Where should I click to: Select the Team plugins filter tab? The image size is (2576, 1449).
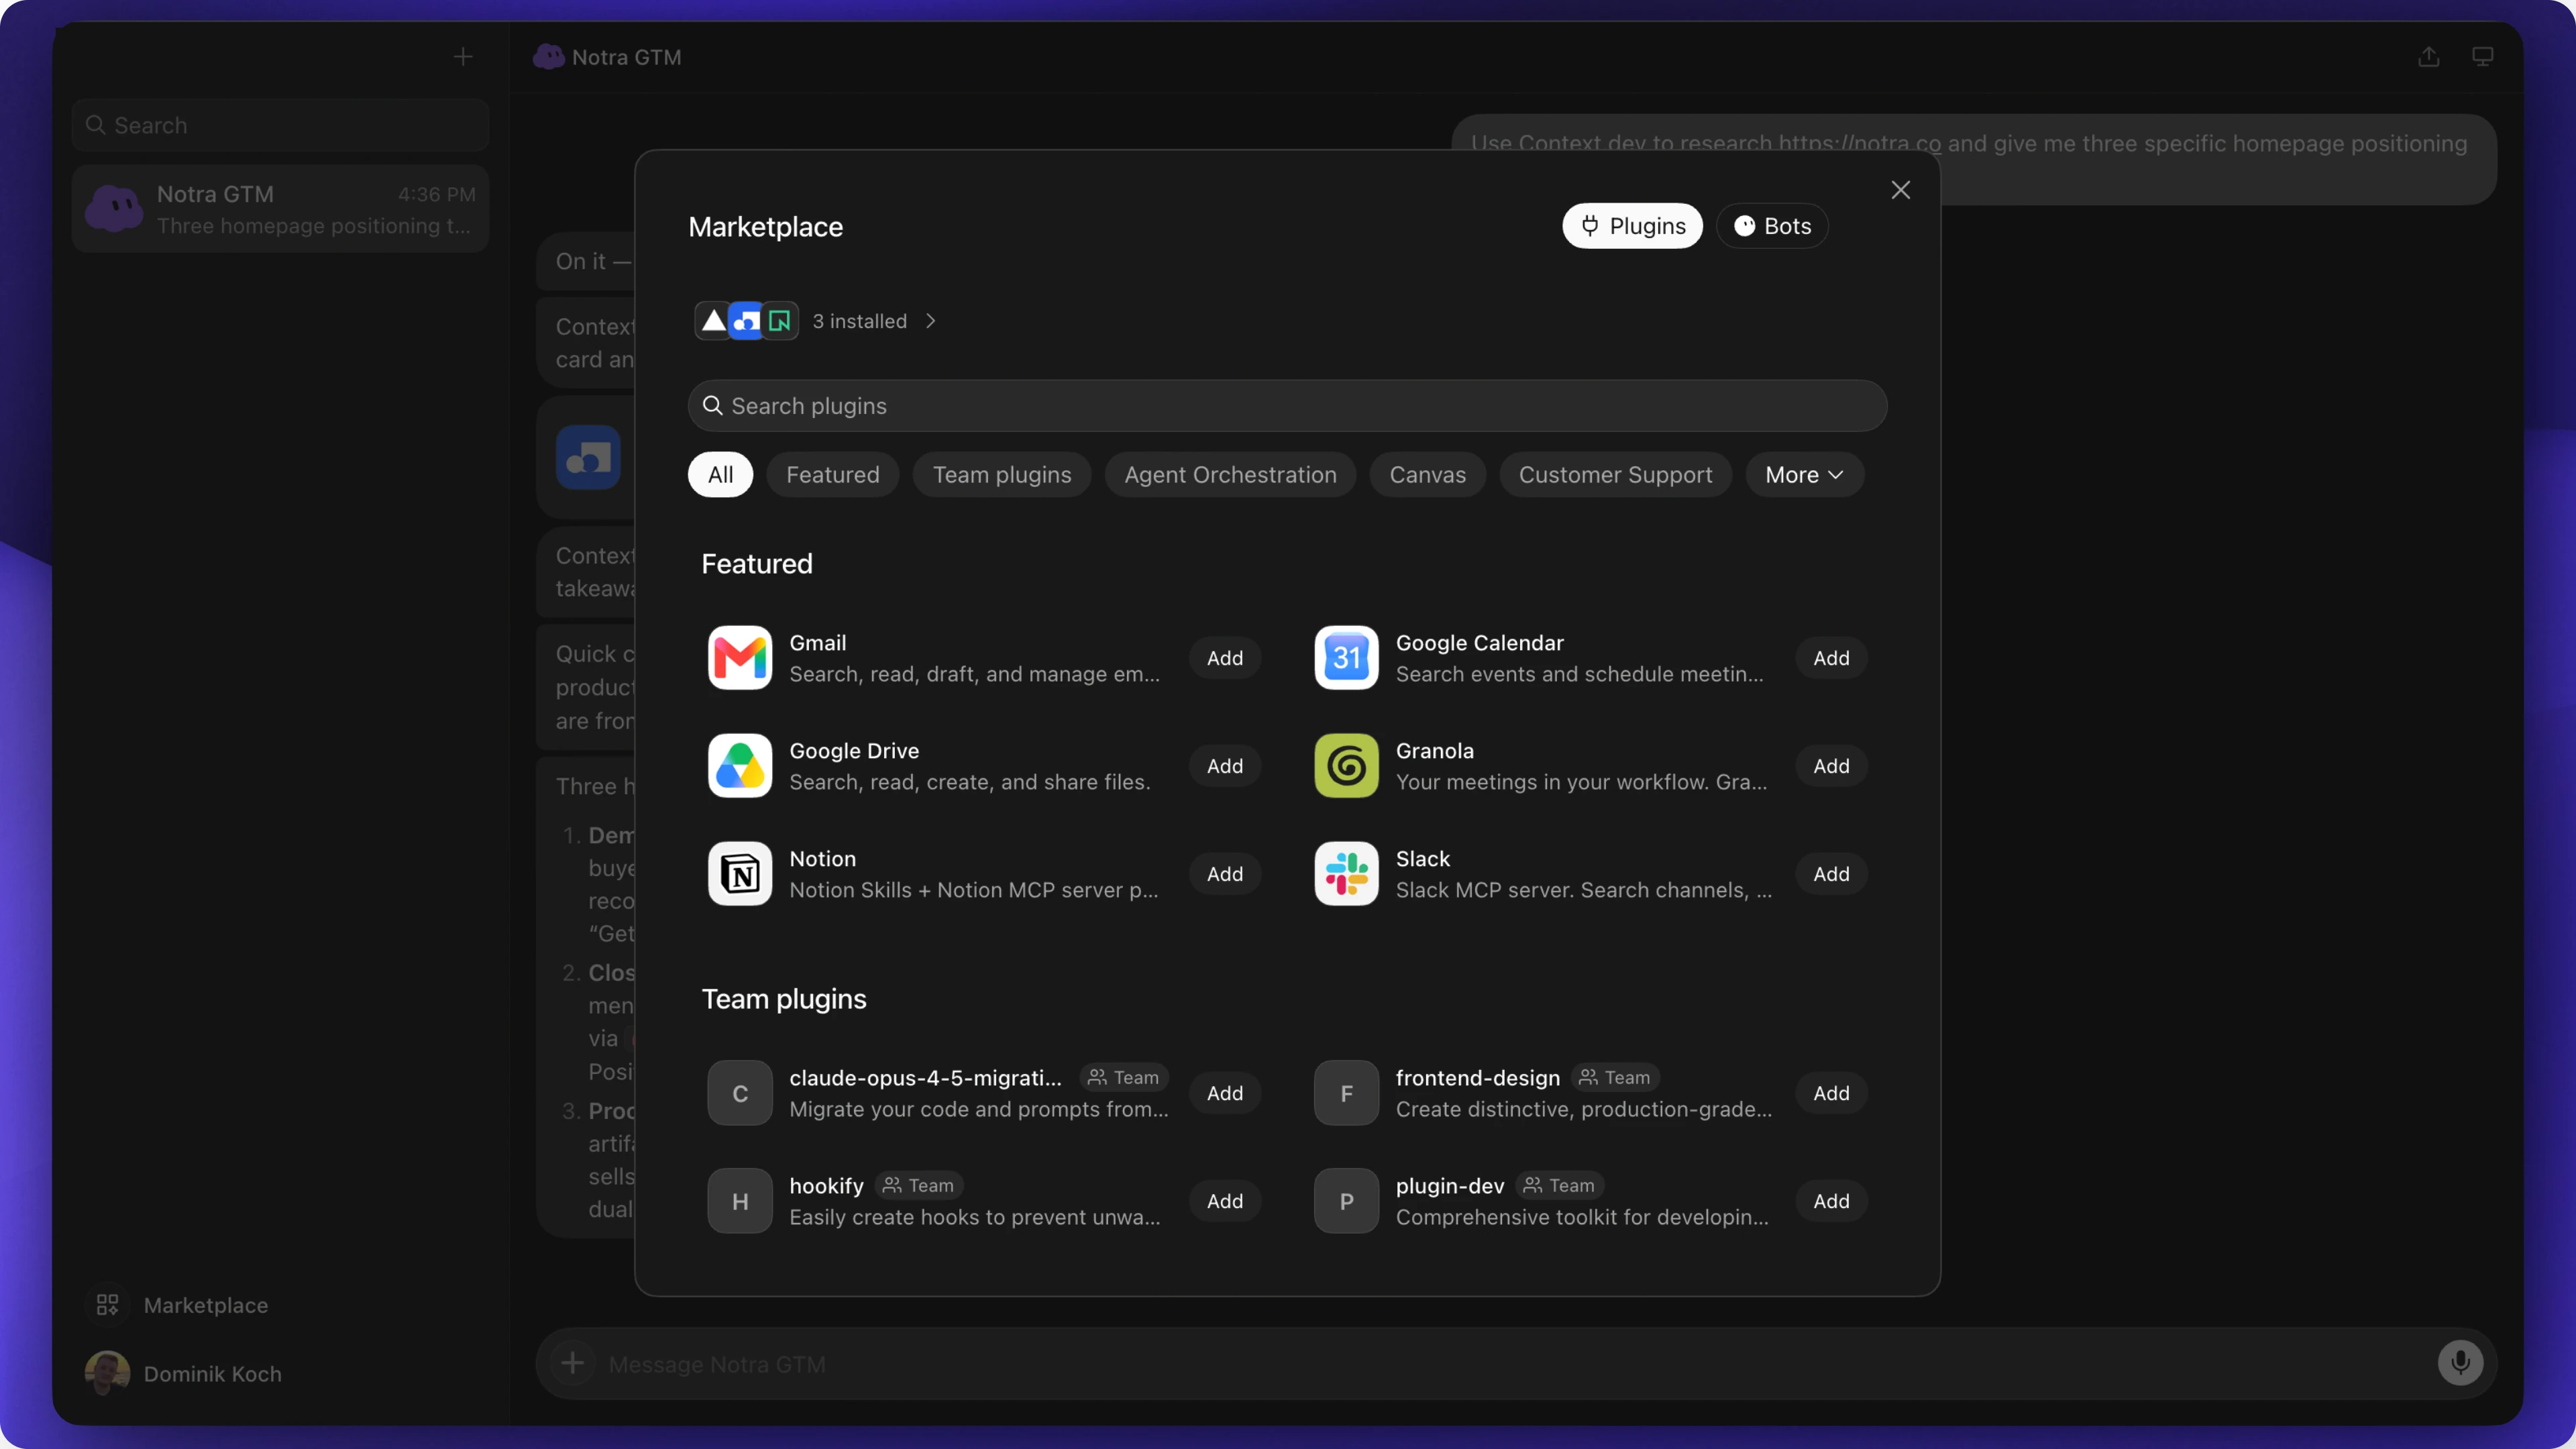1001,475
